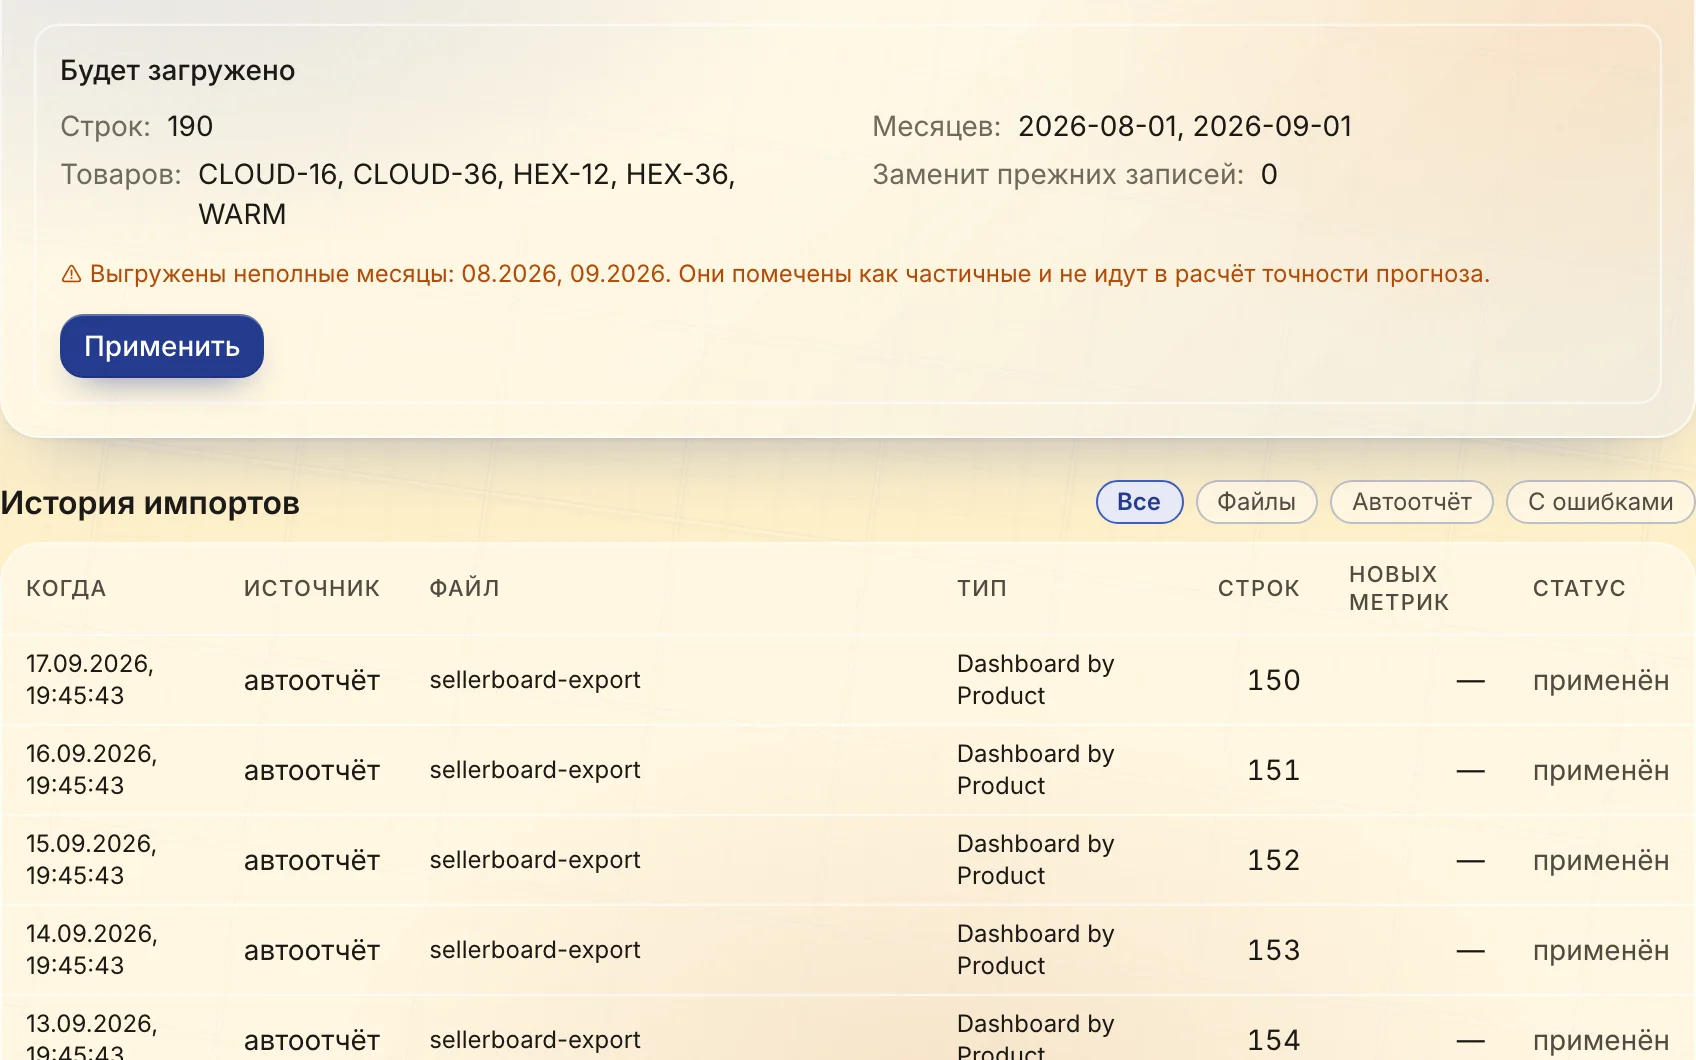Click автоотчёт source in the 14.09.2026 row

pos(312,951)
